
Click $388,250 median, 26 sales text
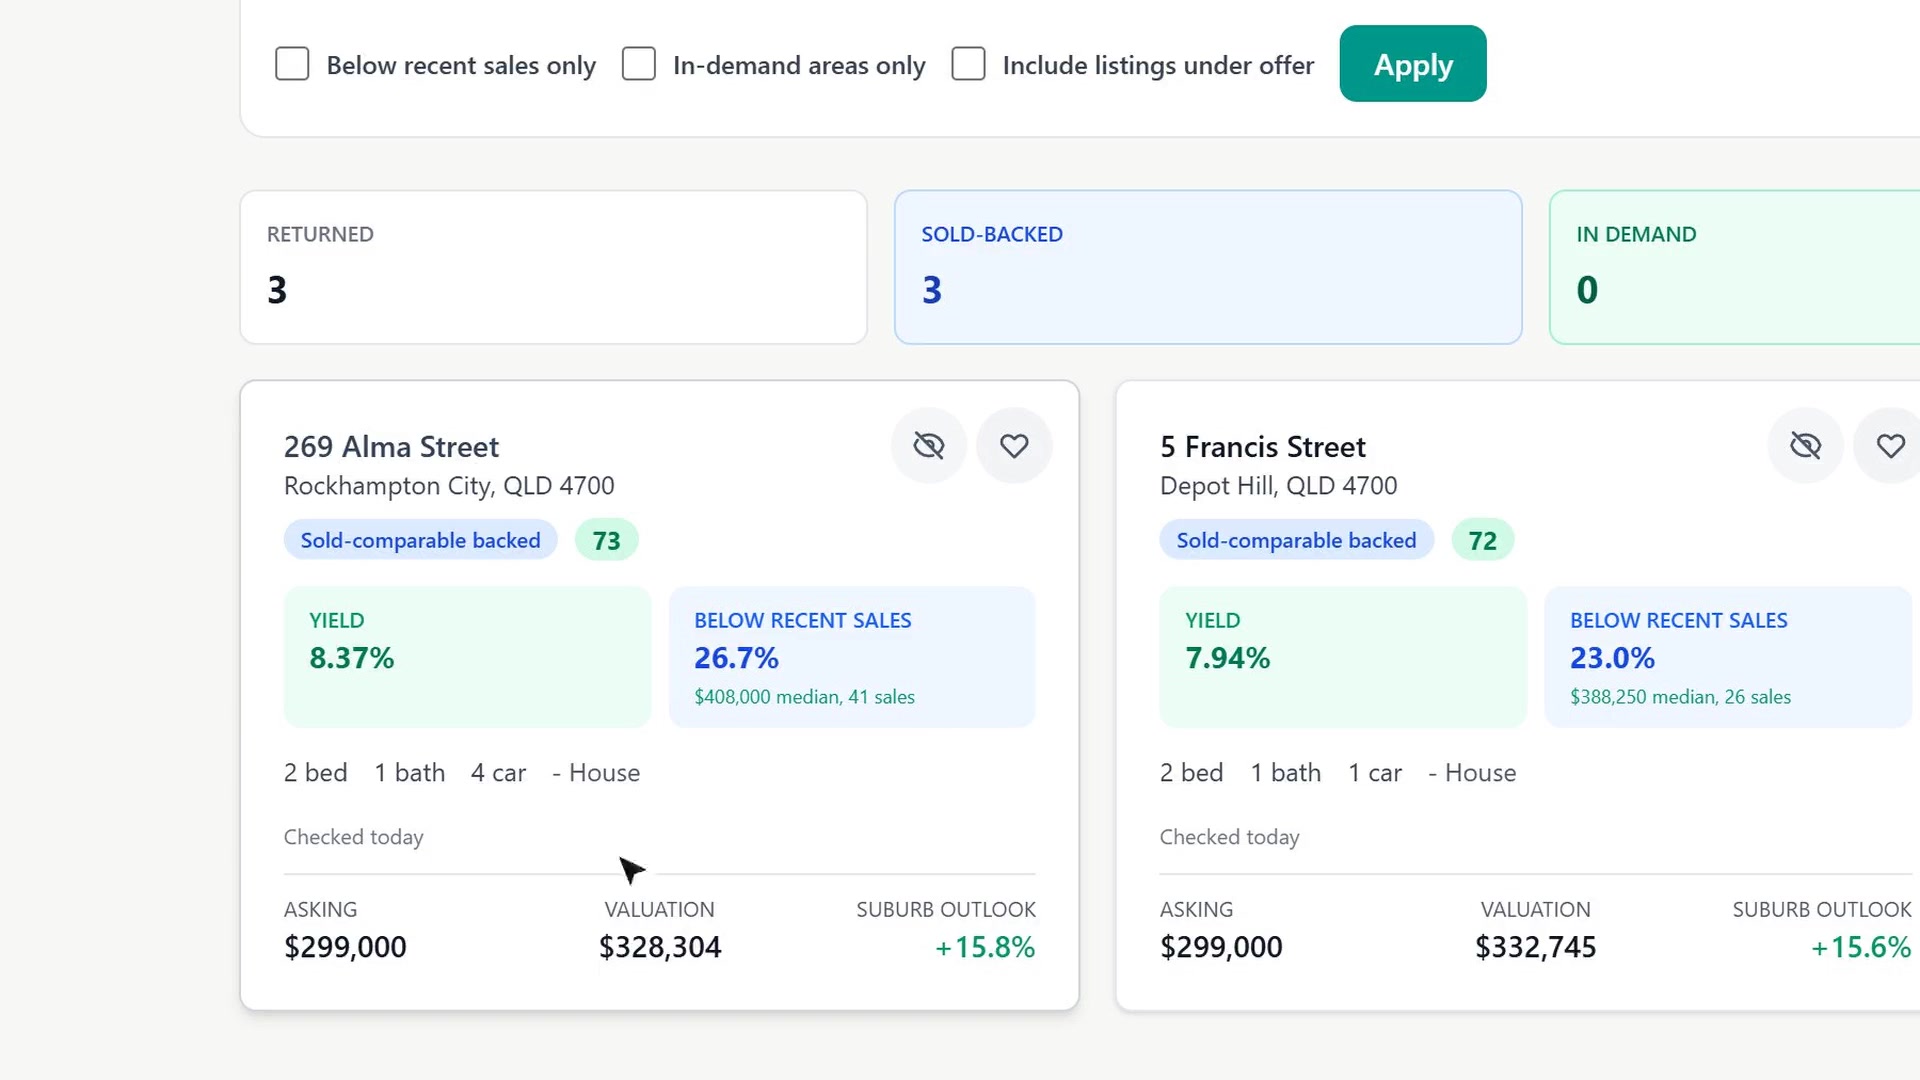(x=1680, y=697)
